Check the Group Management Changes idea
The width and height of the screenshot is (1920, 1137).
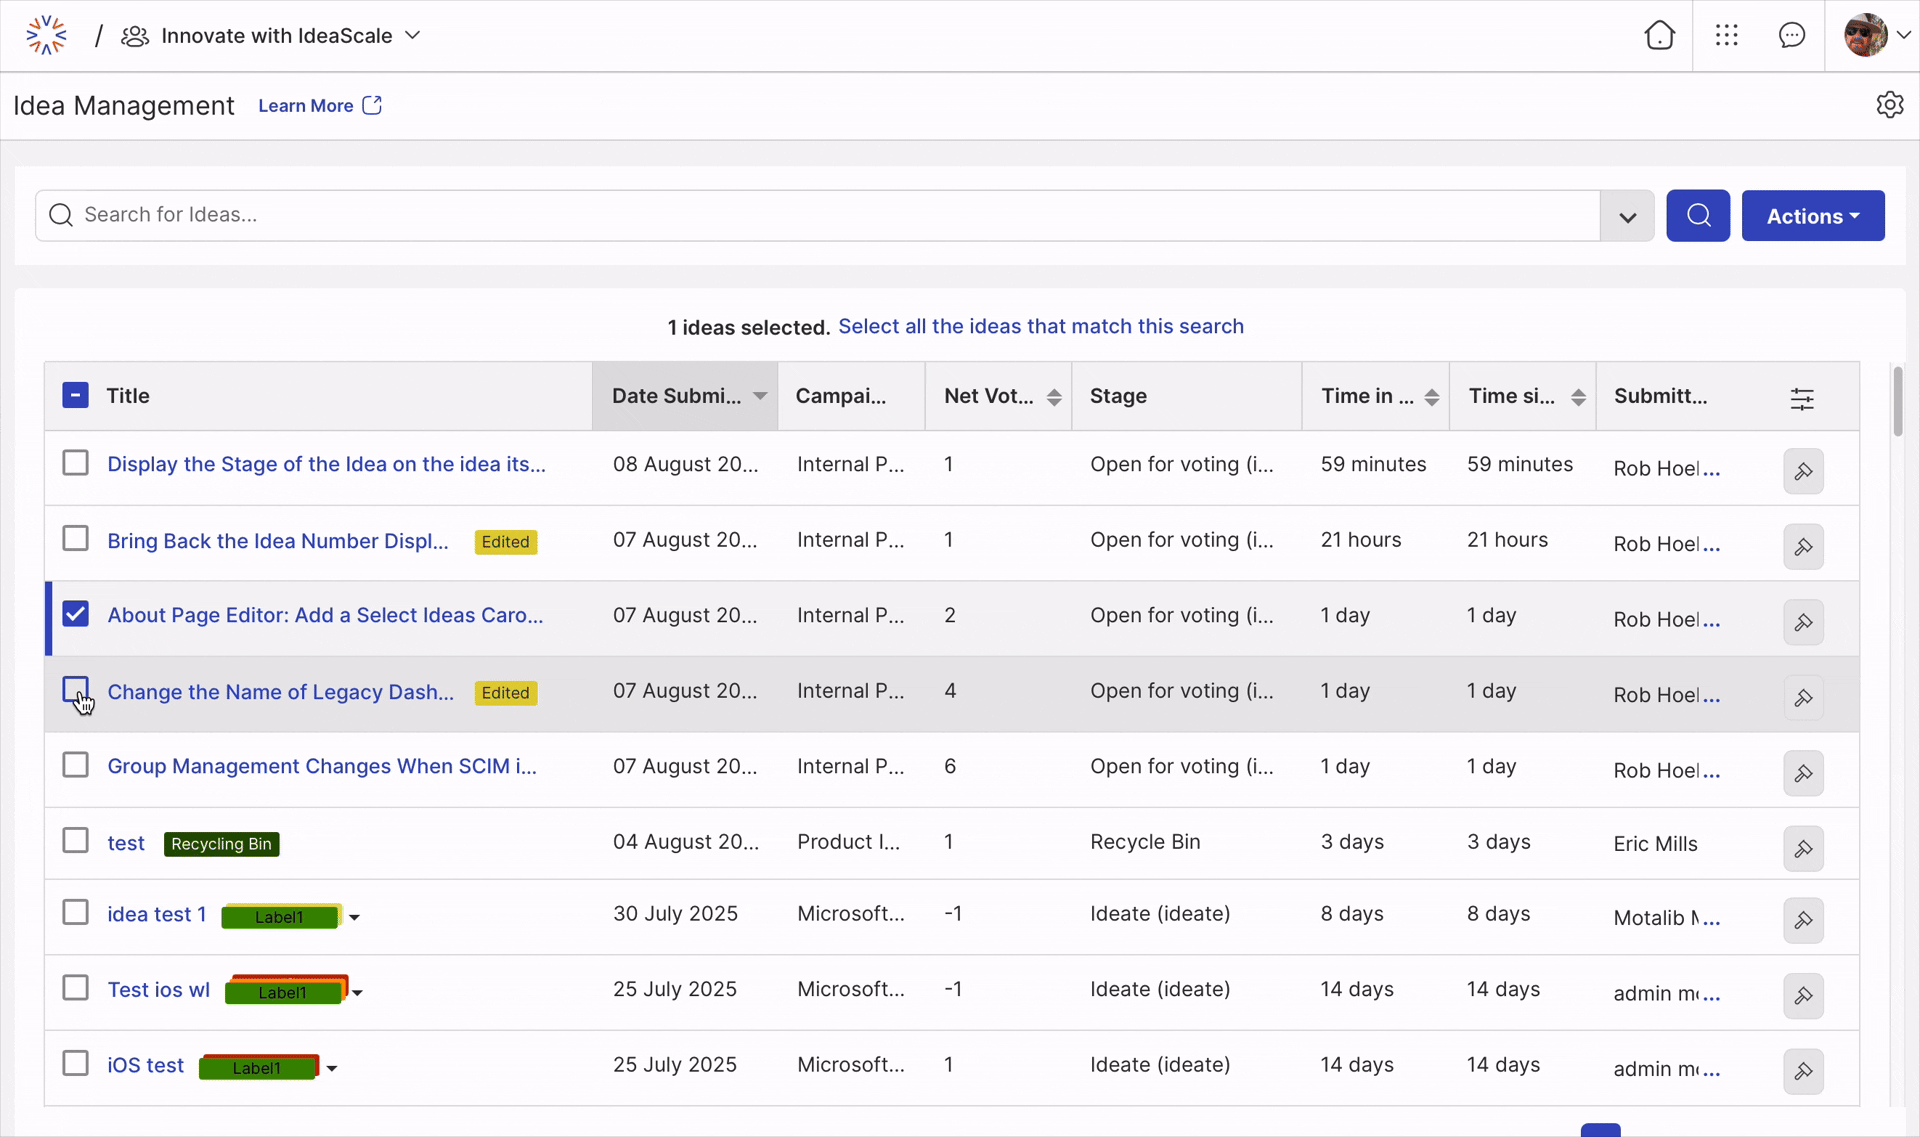(x=76, y=765)
